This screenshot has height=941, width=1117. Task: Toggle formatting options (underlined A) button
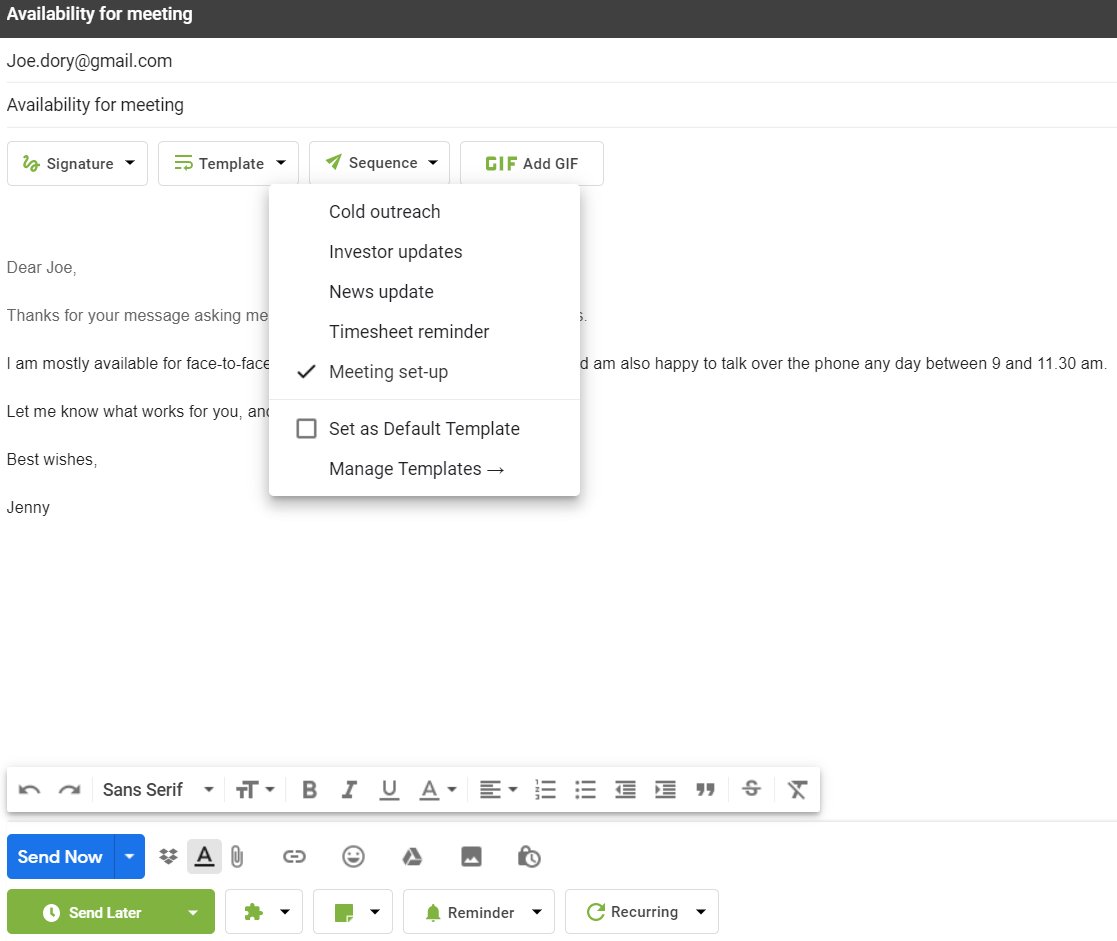point(204,856)
